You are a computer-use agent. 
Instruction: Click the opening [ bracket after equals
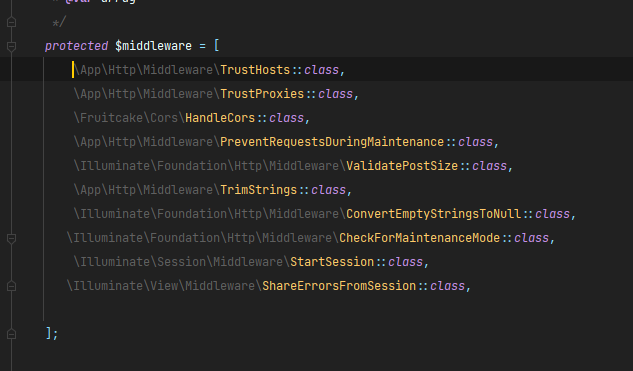coord(217,46)
